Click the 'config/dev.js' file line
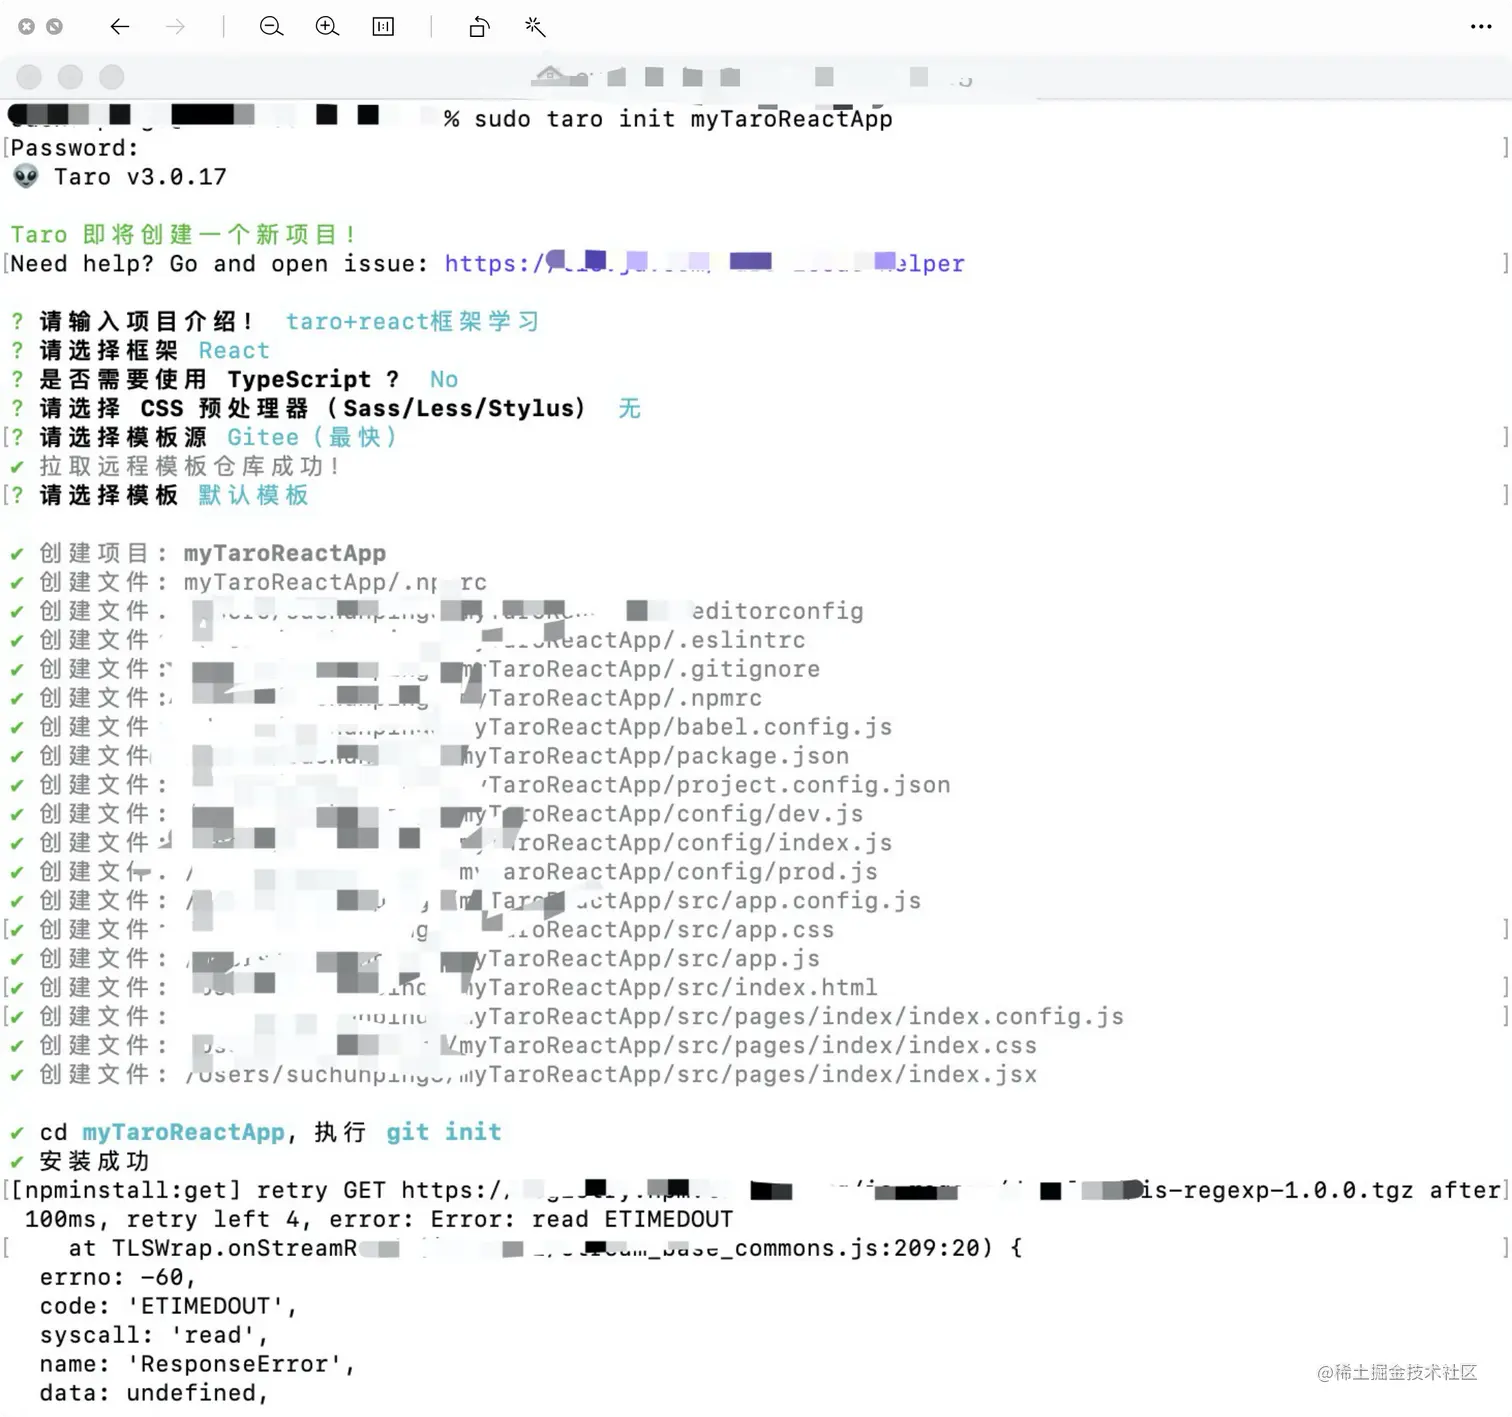The height and width of the screenshot is (1417, 1512). click(x=451, y=815)
